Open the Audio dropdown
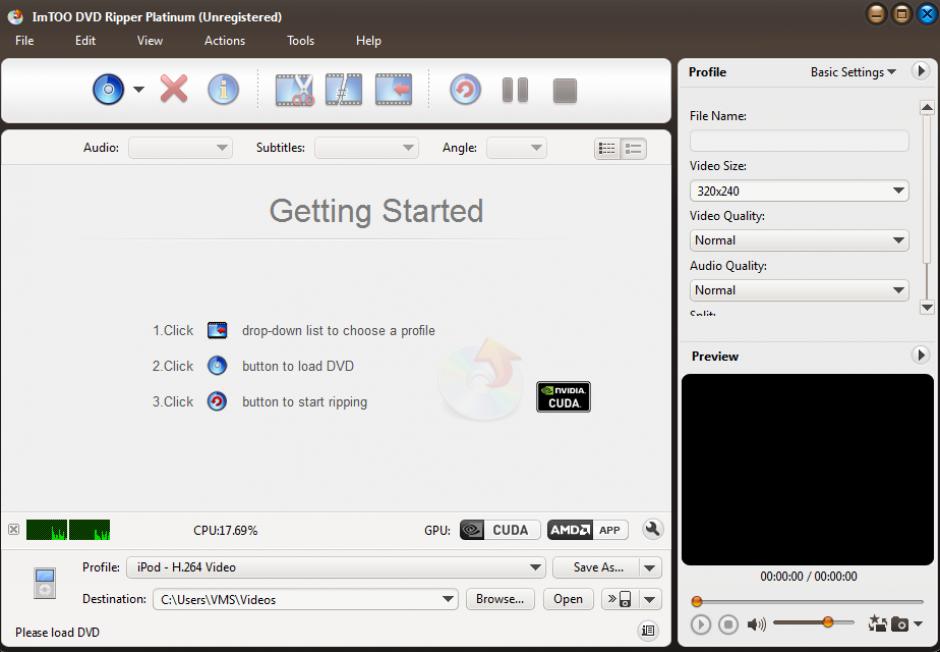940x652 pixels. pos(180,148)
